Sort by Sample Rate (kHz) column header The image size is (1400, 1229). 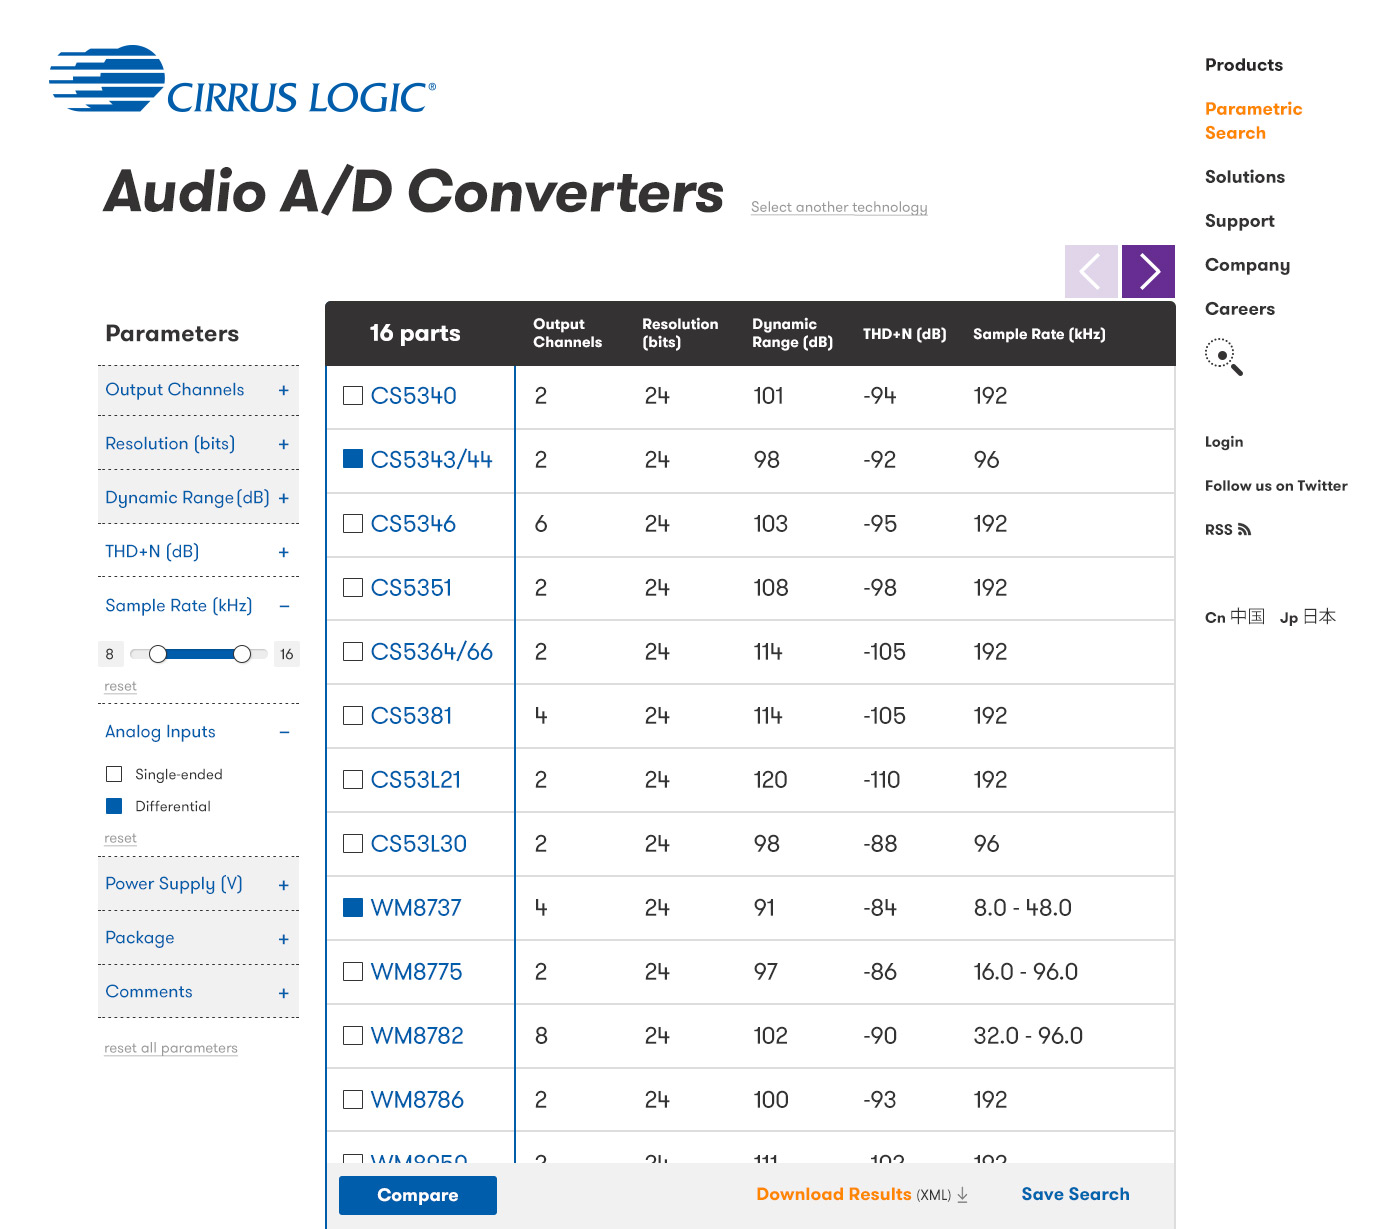point(1039,334)
